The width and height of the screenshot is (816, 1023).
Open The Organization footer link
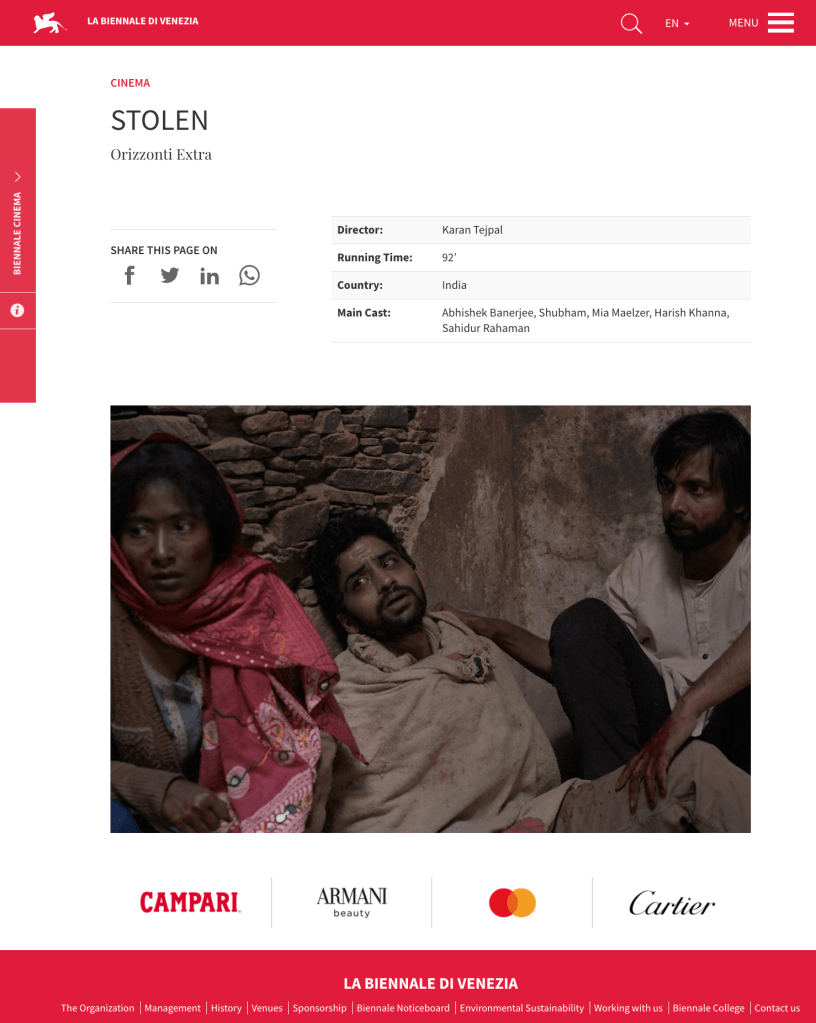pos(98,1008)
